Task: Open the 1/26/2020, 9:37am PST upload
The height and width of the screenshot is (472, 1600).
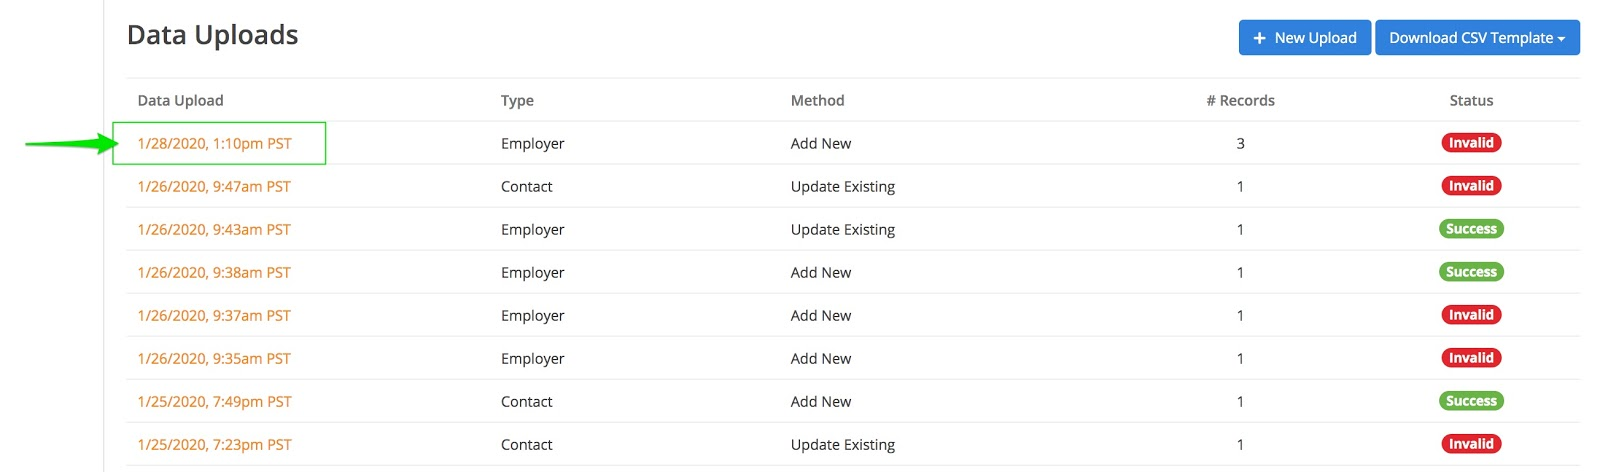Action: pyautogui.click(x=214, y=316)
